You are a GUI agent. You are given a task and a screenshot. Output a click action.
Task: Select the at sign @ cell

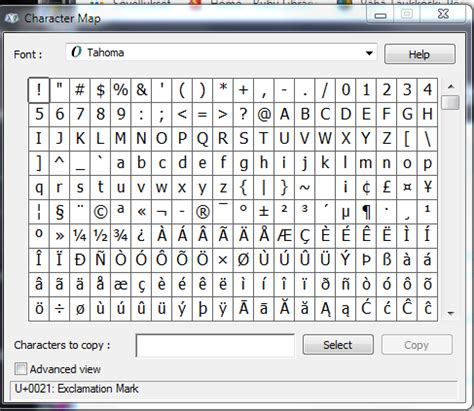(264, 114)
